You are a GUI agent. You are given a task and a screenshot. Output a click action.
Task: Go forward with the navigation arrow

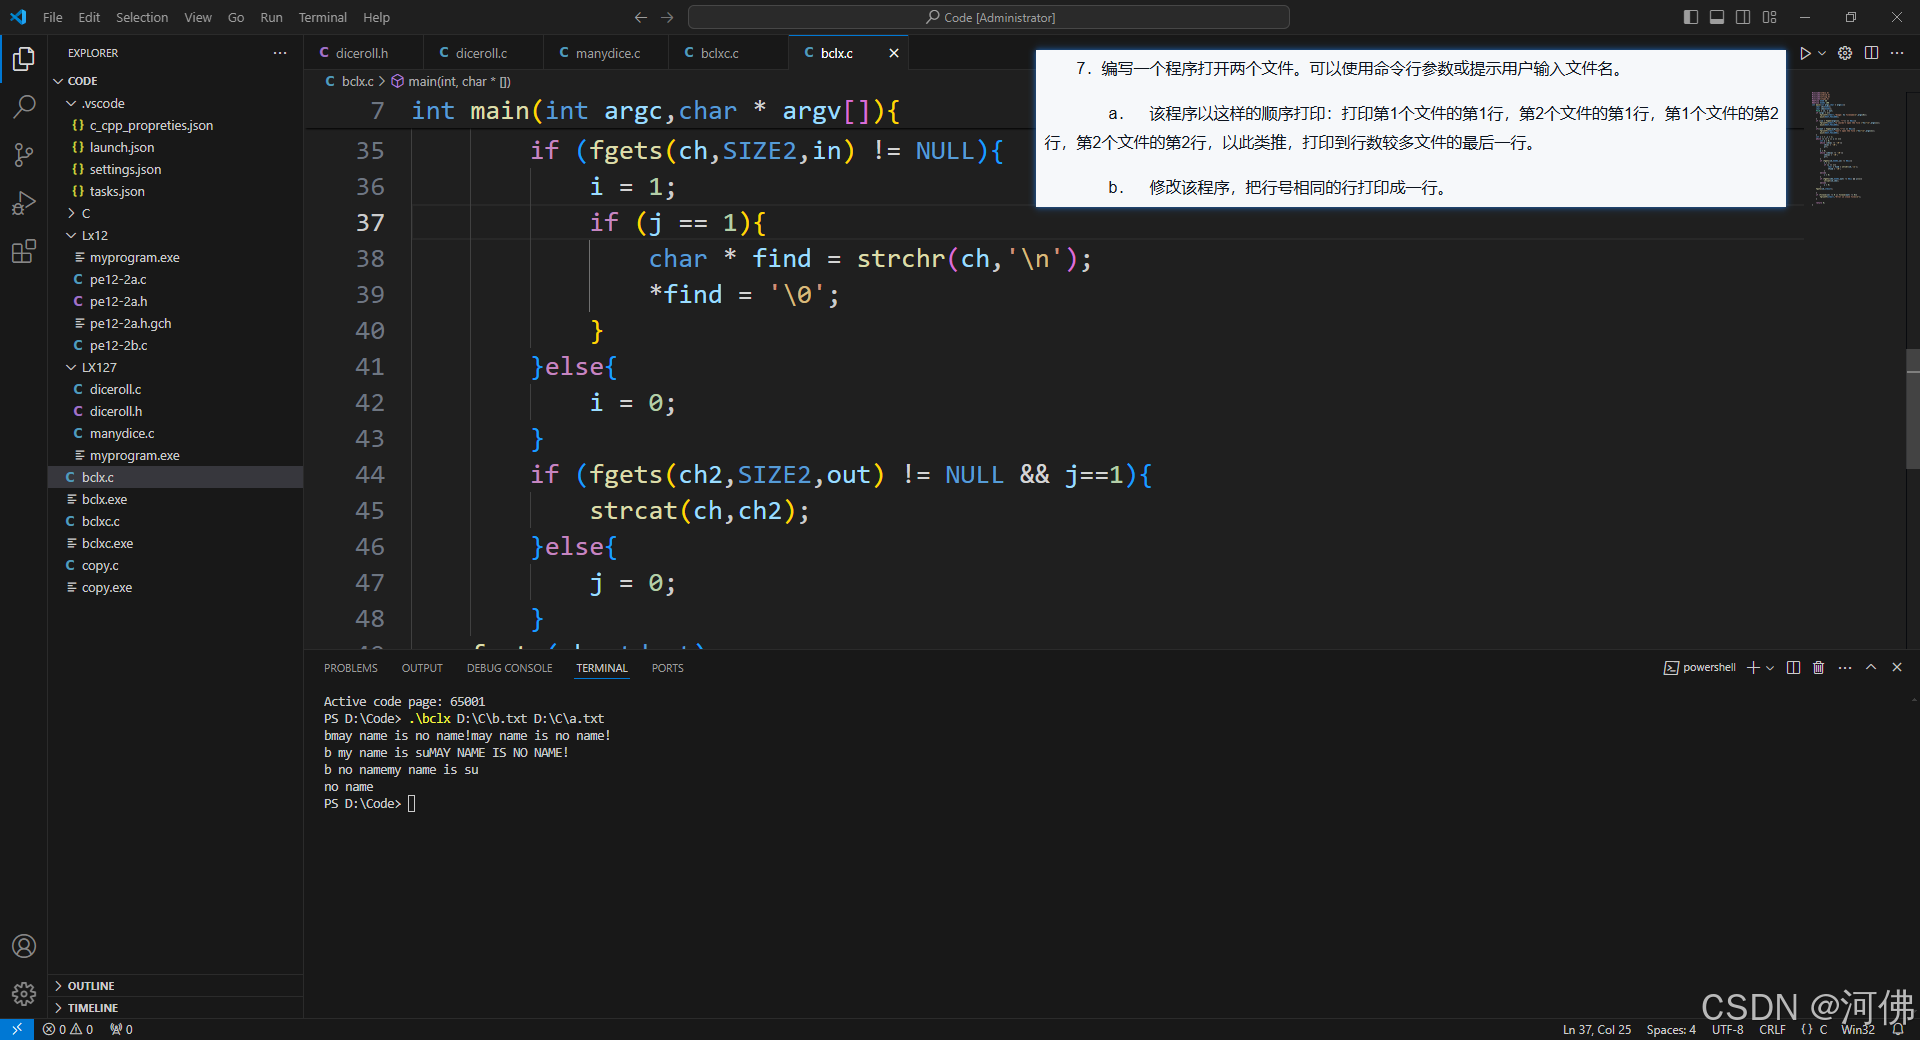tap(667, 17)
